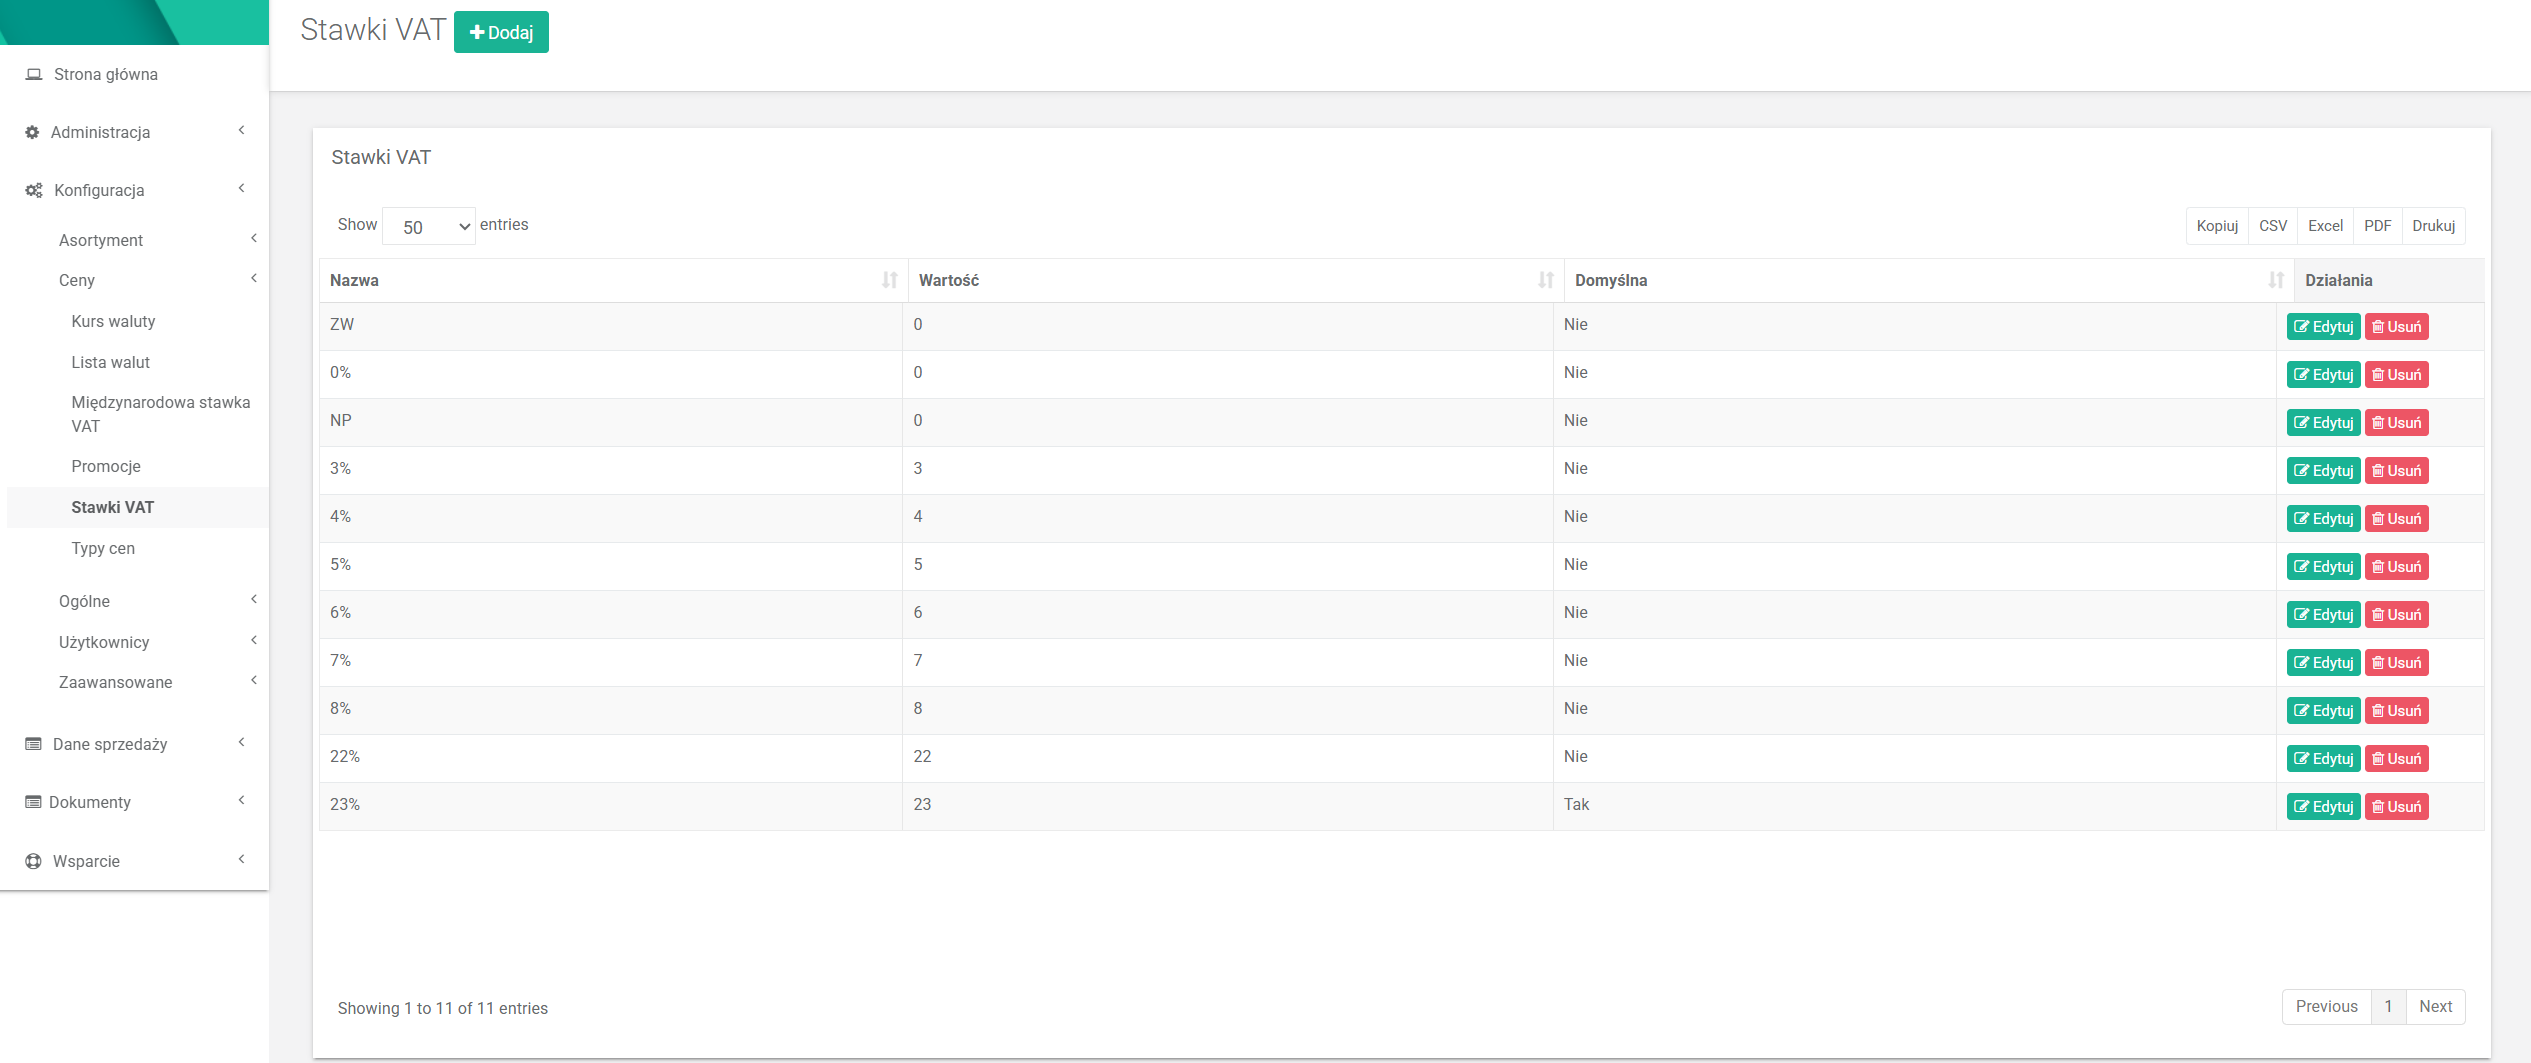This screenshot has height=1063, width=2531.
Task: Expand the Użytkownicy submenu chevron
Action: point(253,641)
